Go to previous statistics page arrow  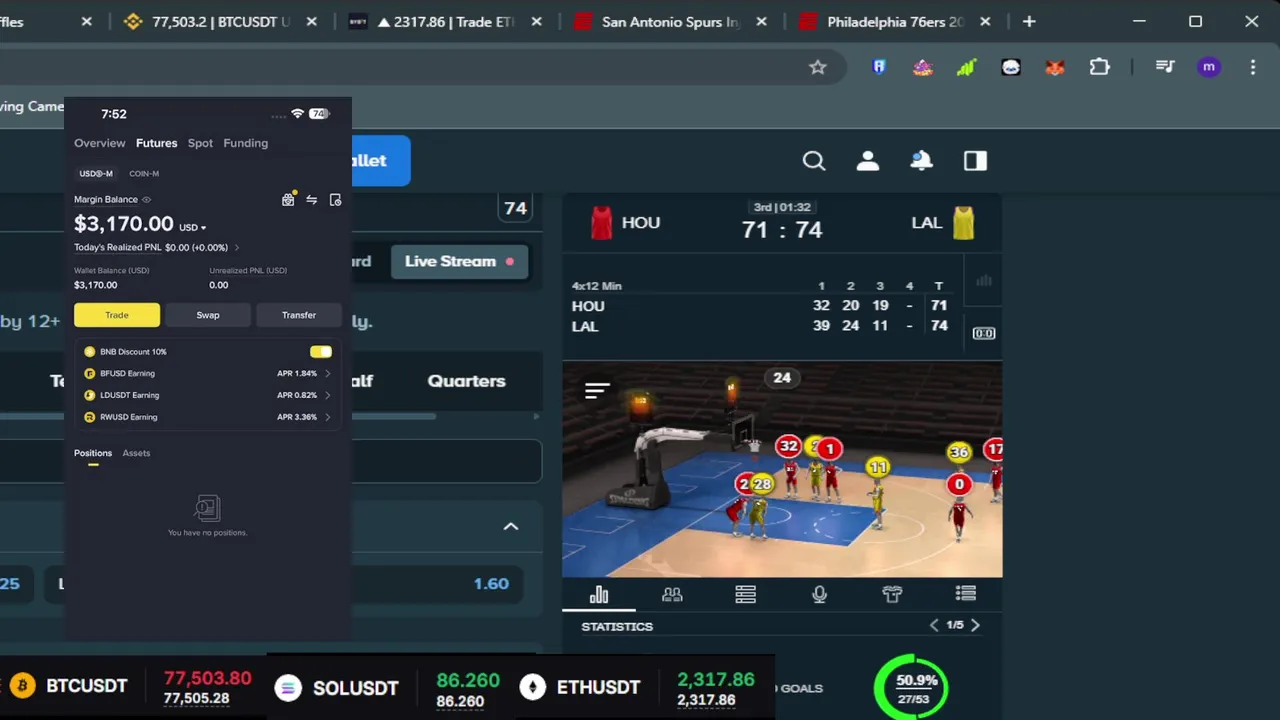pos(934,626)
